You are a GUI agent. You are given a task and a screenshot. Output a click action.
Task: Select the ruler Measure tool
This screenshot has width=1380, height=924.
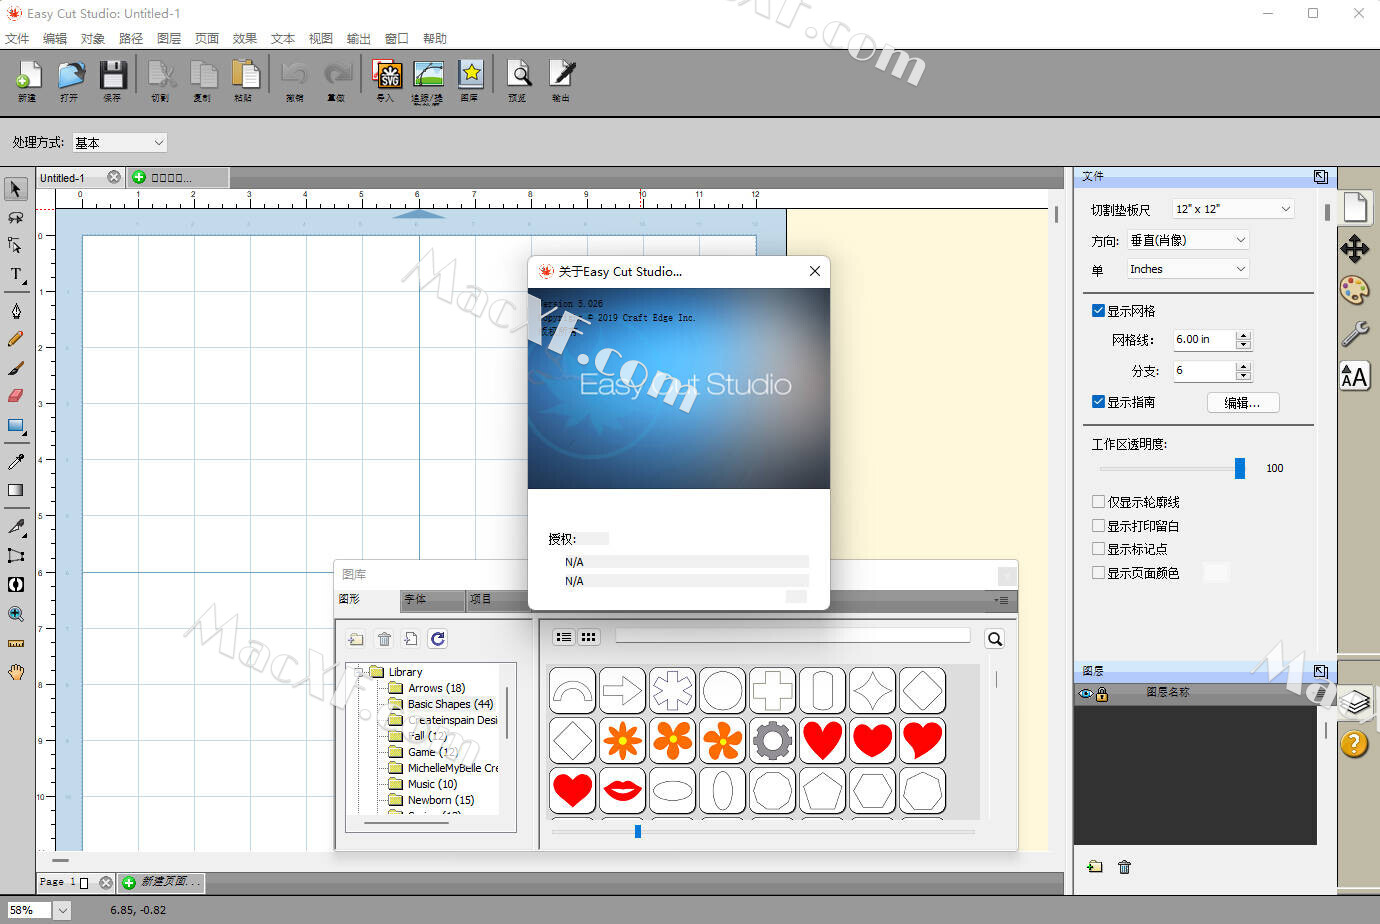click(16, 643)
